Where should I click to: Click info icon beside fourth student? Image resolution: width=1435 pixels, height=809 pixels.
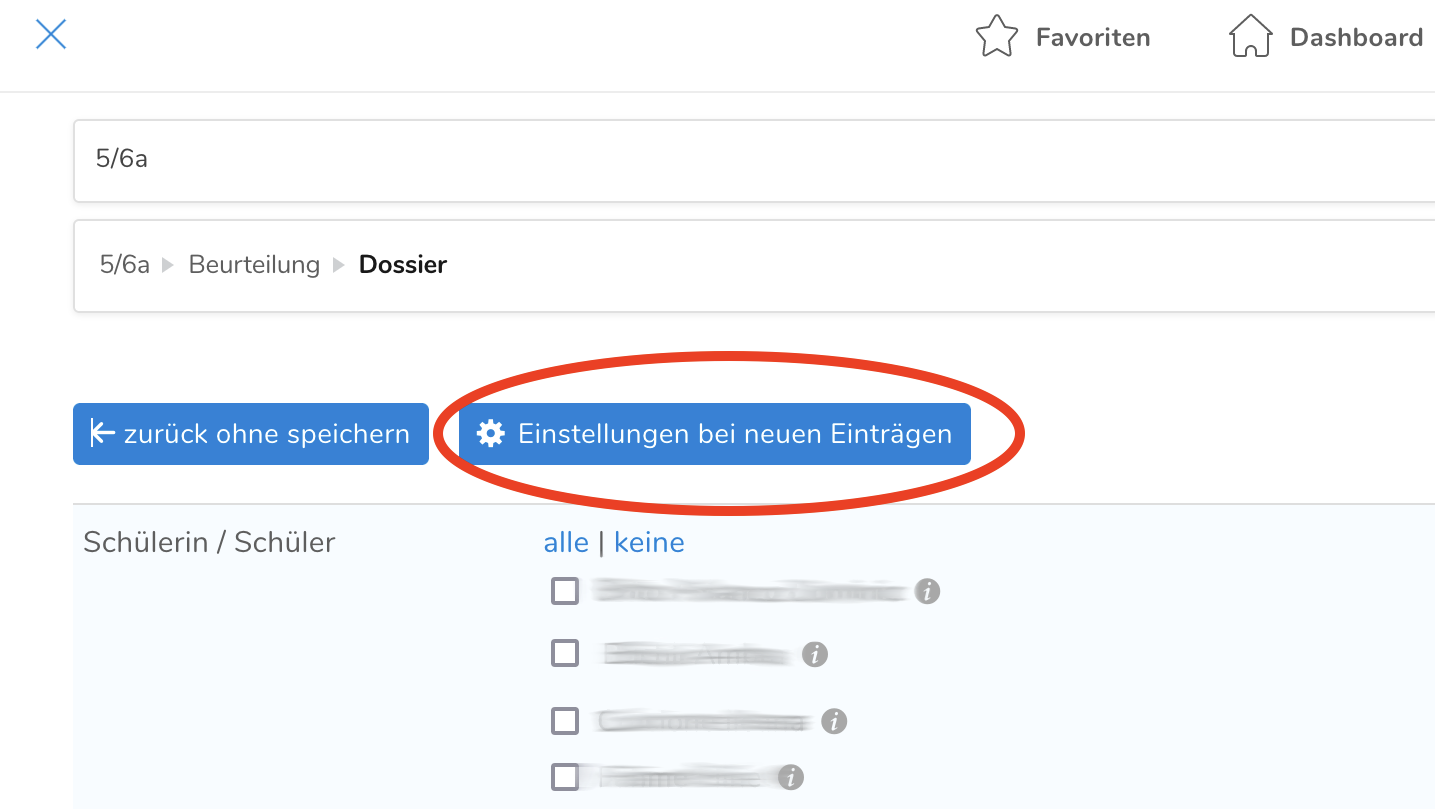tap(791, 777)
